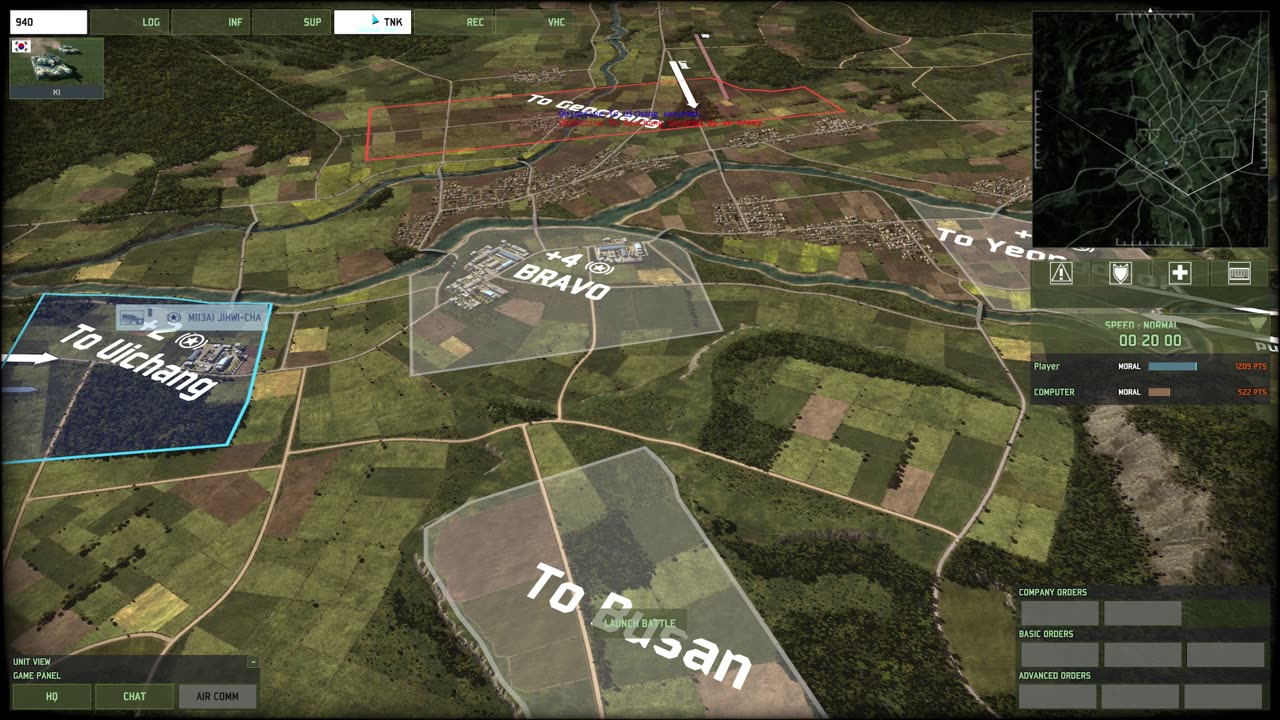1280x720 pixels.
Task: Click the 'SPEED : NORMAL' label
Action: pos(1141,325)
